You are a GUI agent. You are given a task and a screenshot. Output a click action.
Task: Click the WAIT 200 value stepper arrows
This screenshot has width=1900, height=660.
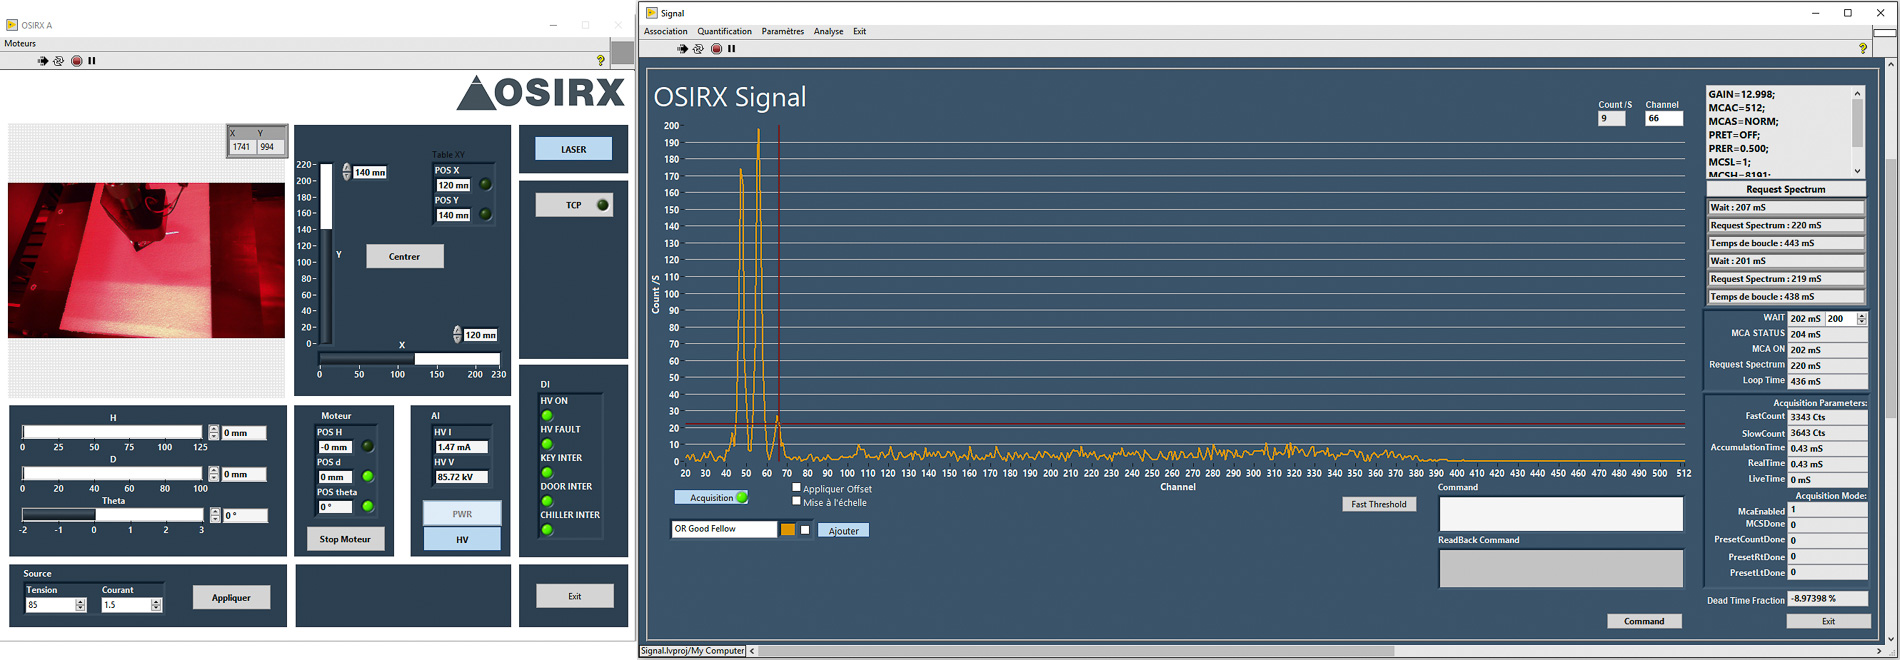(x=1861, y=319)
